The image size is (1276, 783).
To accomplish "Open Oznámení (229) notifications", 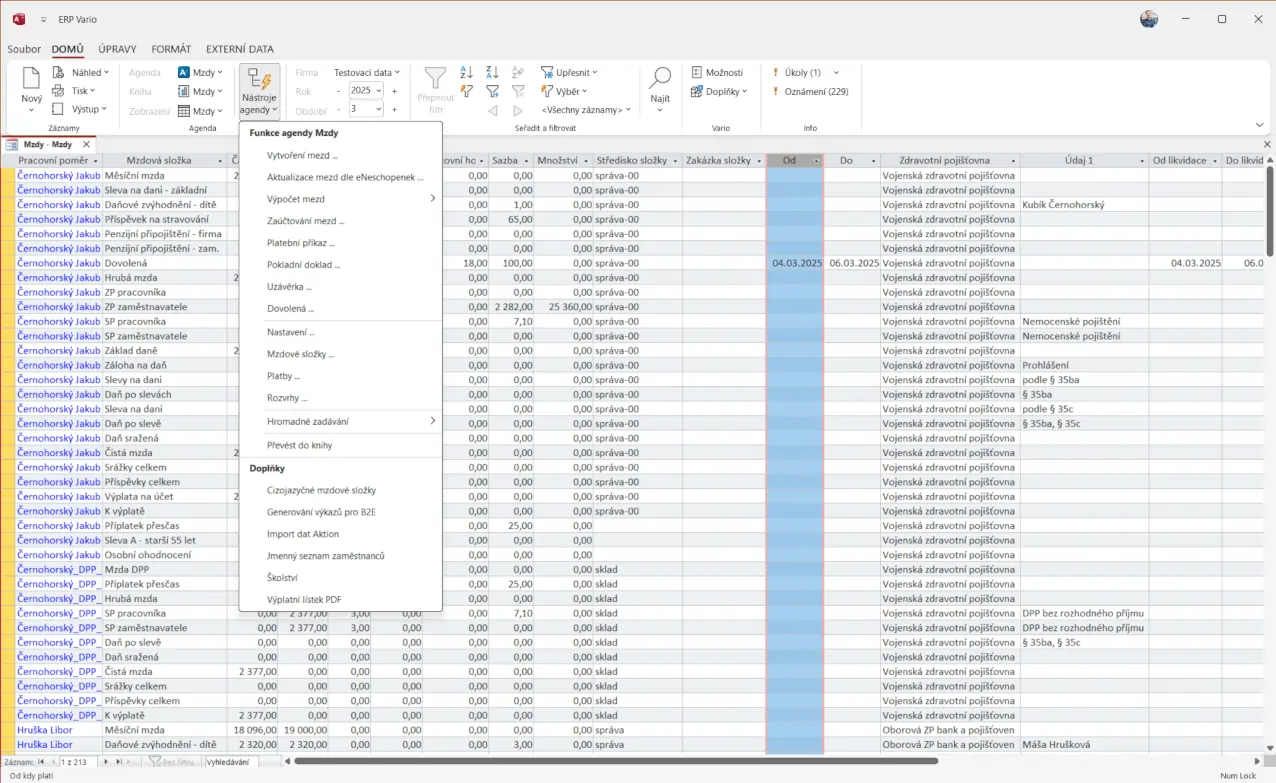I will point(816,91).
